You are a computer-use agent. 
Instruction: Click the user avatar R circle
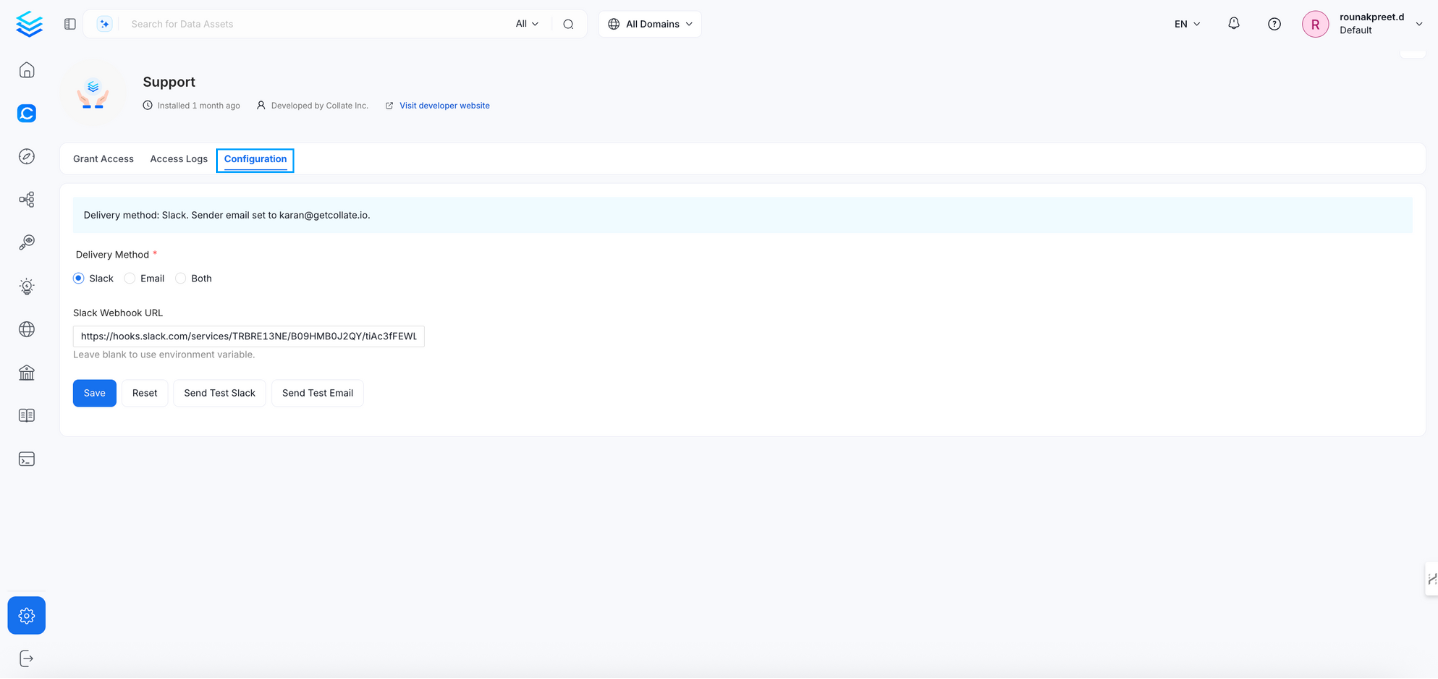pyautogui.click(x=1315, y=24)
